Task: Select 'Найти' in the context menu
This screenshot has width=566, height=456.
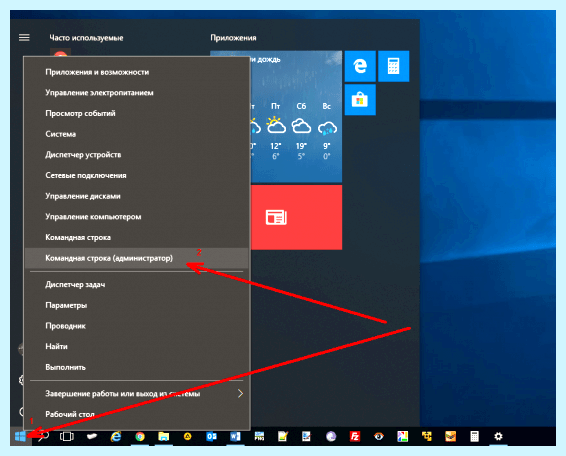Action: [137, 347]
